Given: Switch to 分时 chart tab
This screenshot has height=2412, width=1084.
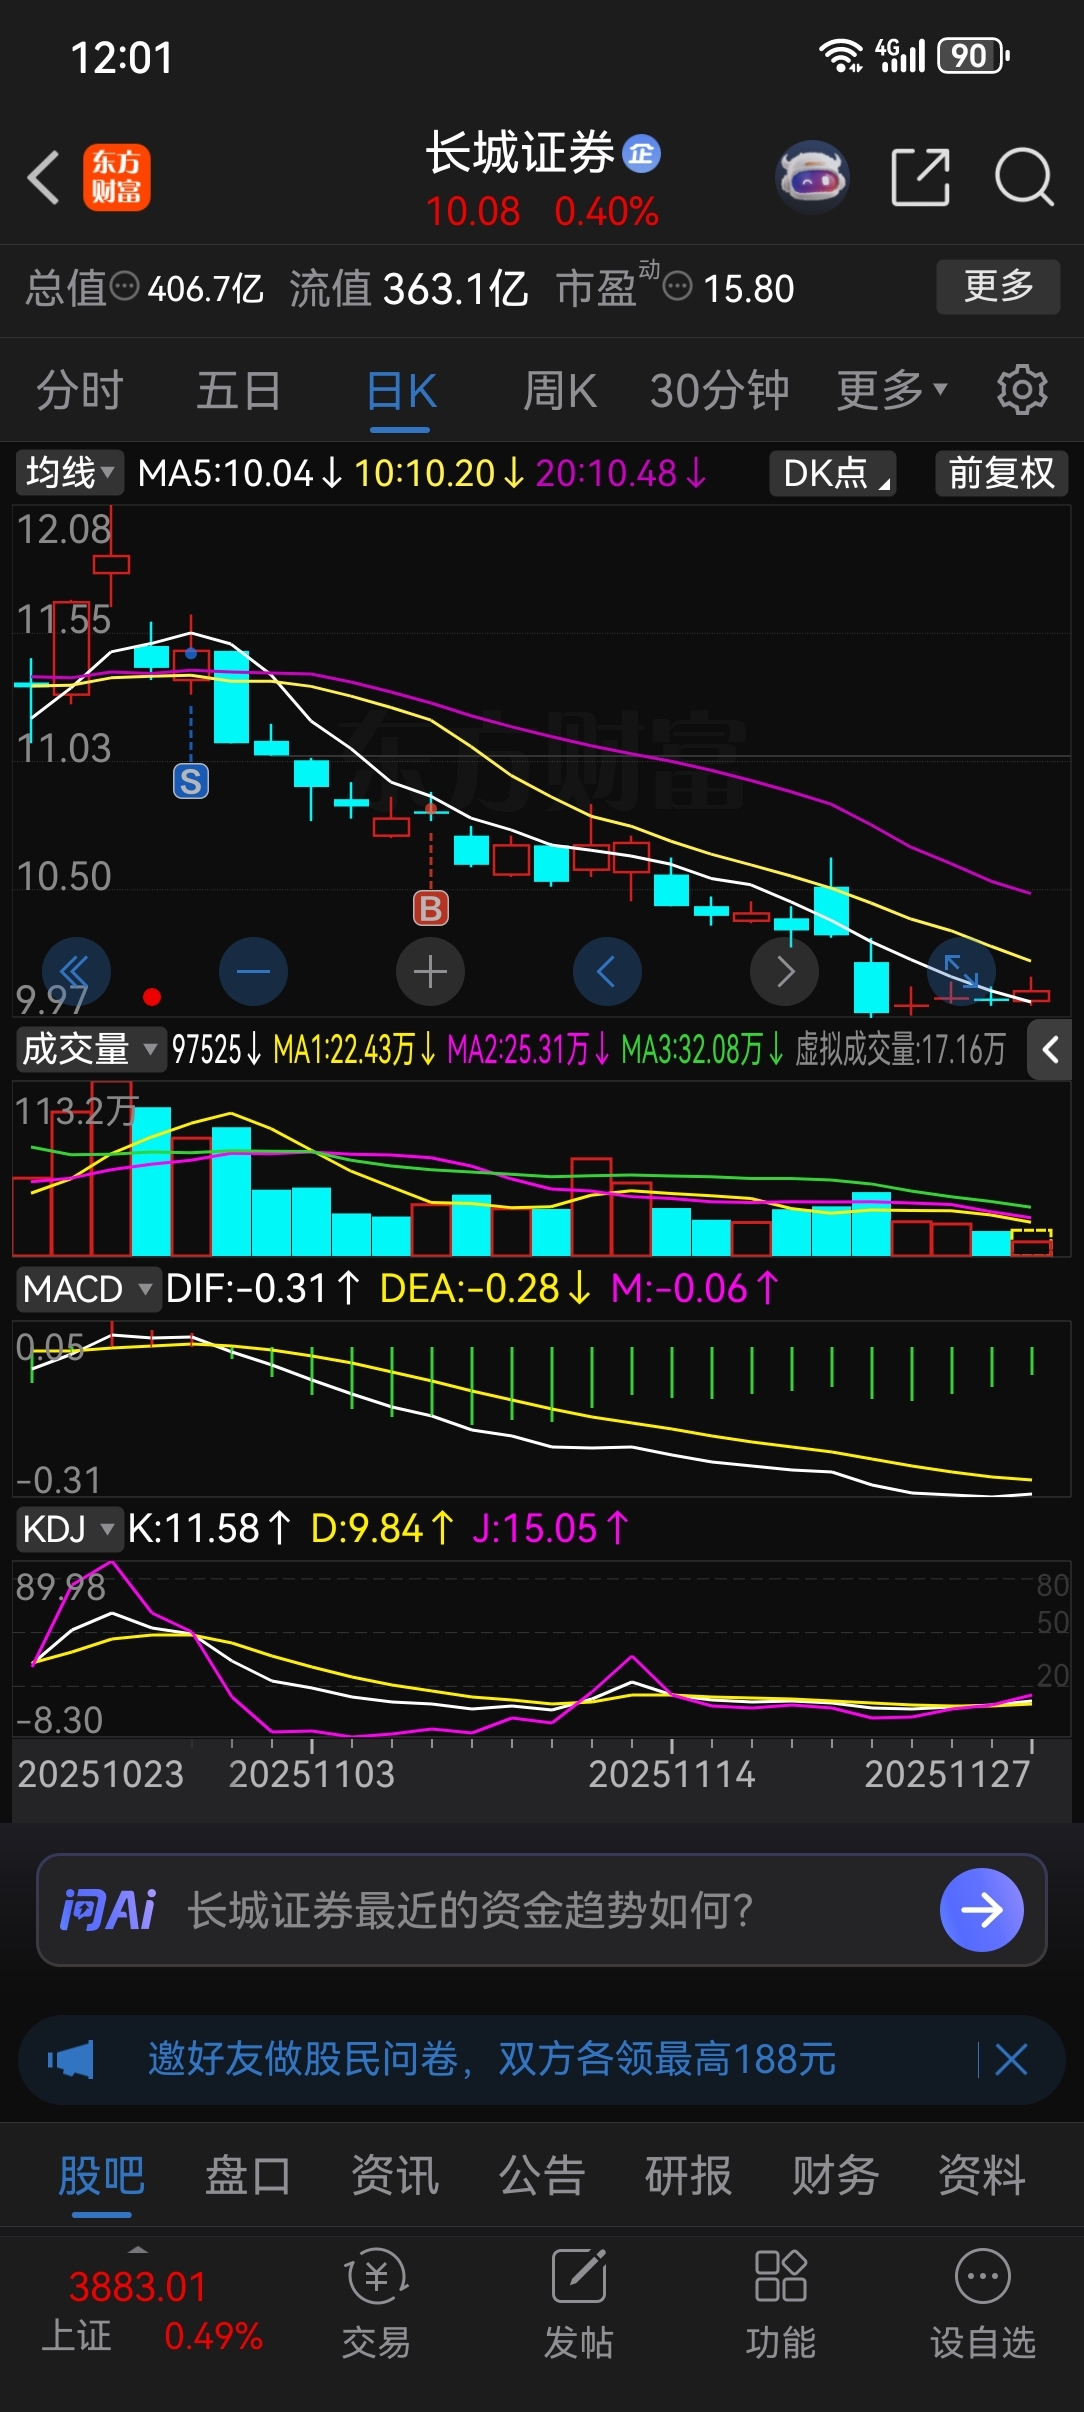Looking at the screenshot, I should pyautogui.click(x=80, y=390).
